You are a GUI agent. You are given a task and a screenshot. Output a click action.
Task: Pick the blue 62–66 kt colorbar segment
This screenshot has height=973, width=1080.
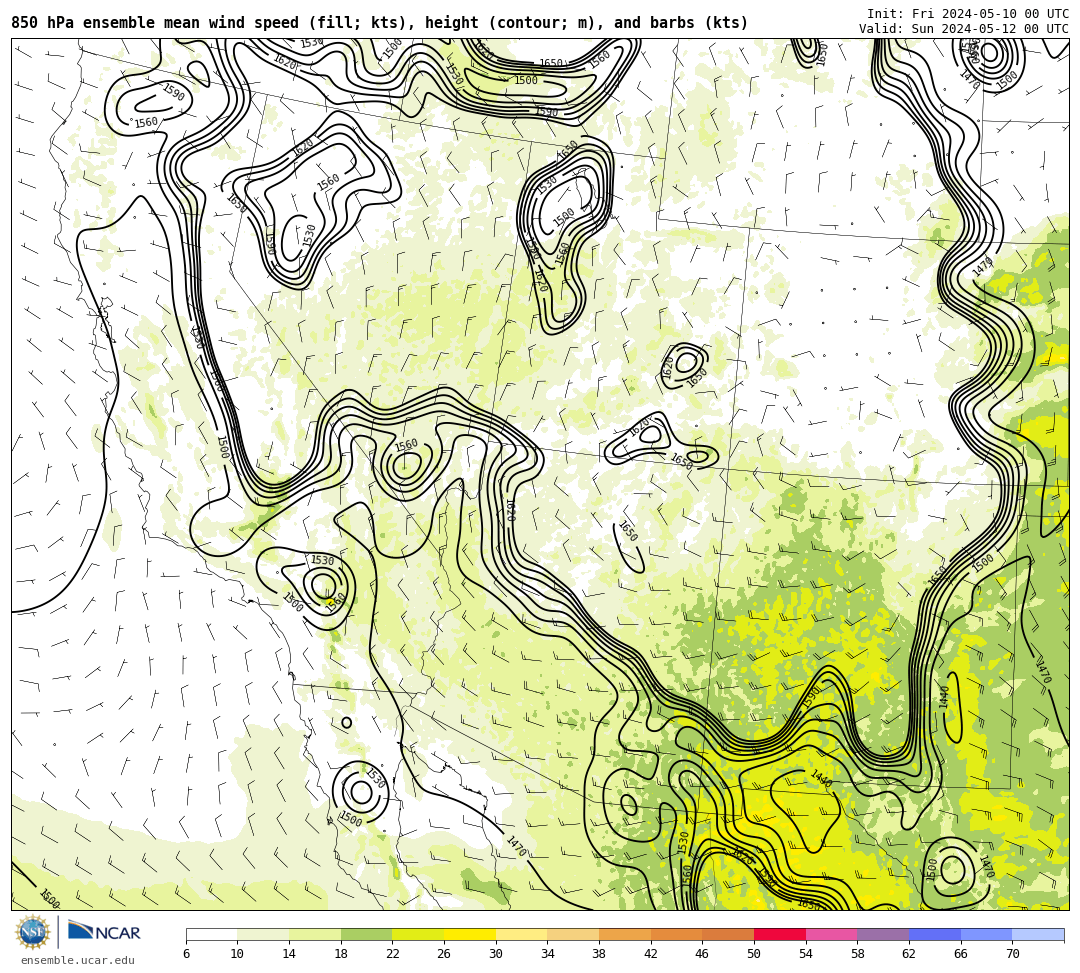(935, 934)
